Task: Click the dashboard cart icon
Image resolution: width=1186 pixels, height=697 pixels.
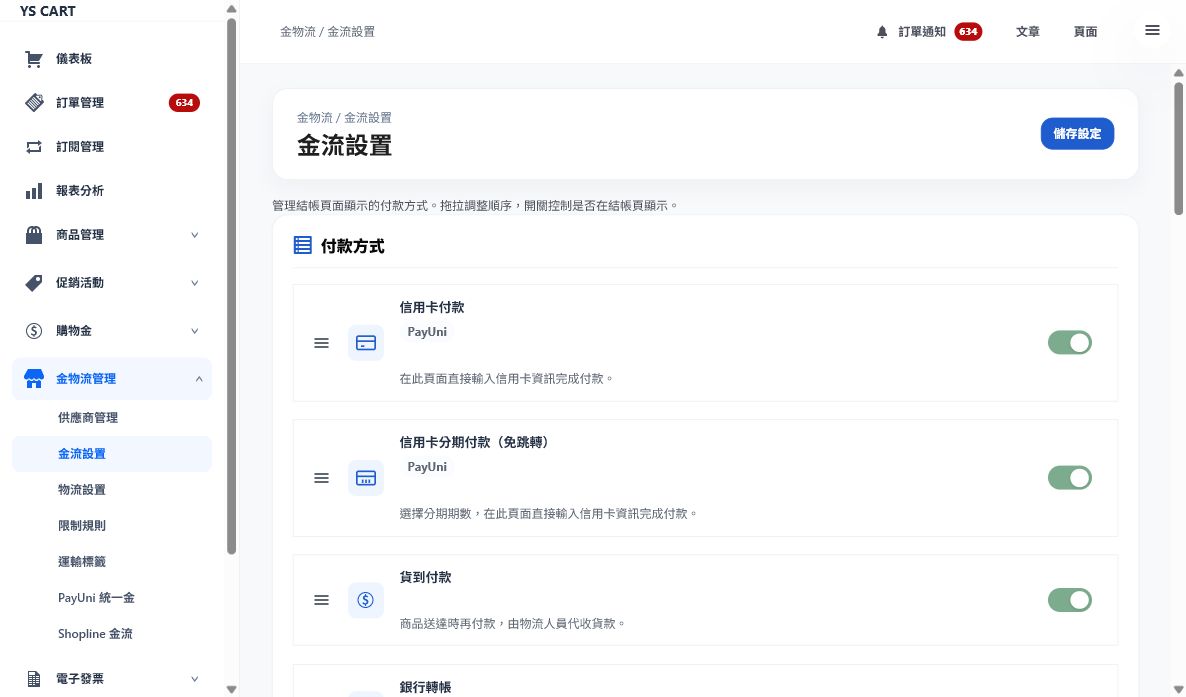Action: 33,59
